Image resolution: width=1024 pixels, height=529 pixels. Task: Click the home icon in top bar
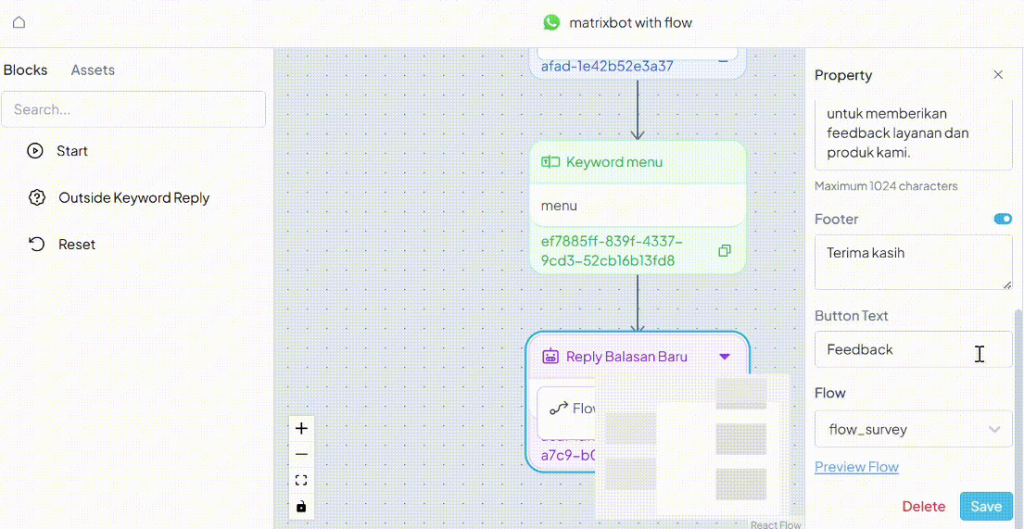[18, 22]
